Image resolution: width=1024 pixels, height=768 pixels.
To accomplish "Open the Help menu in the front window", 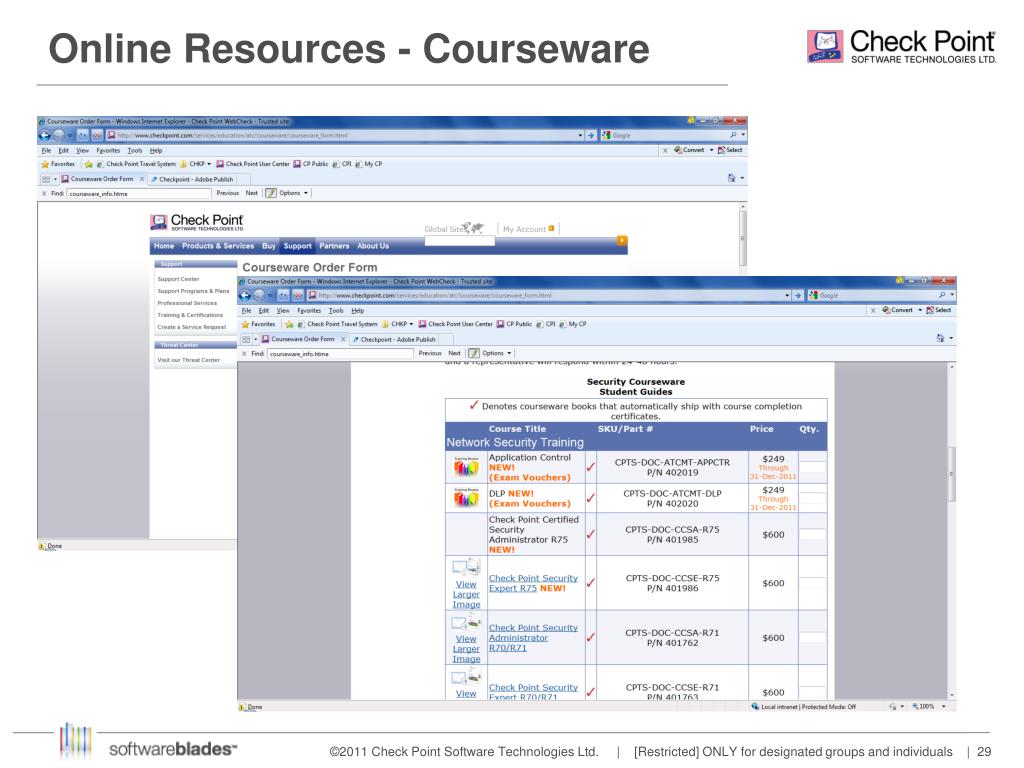I will click(x=357, y=311).
